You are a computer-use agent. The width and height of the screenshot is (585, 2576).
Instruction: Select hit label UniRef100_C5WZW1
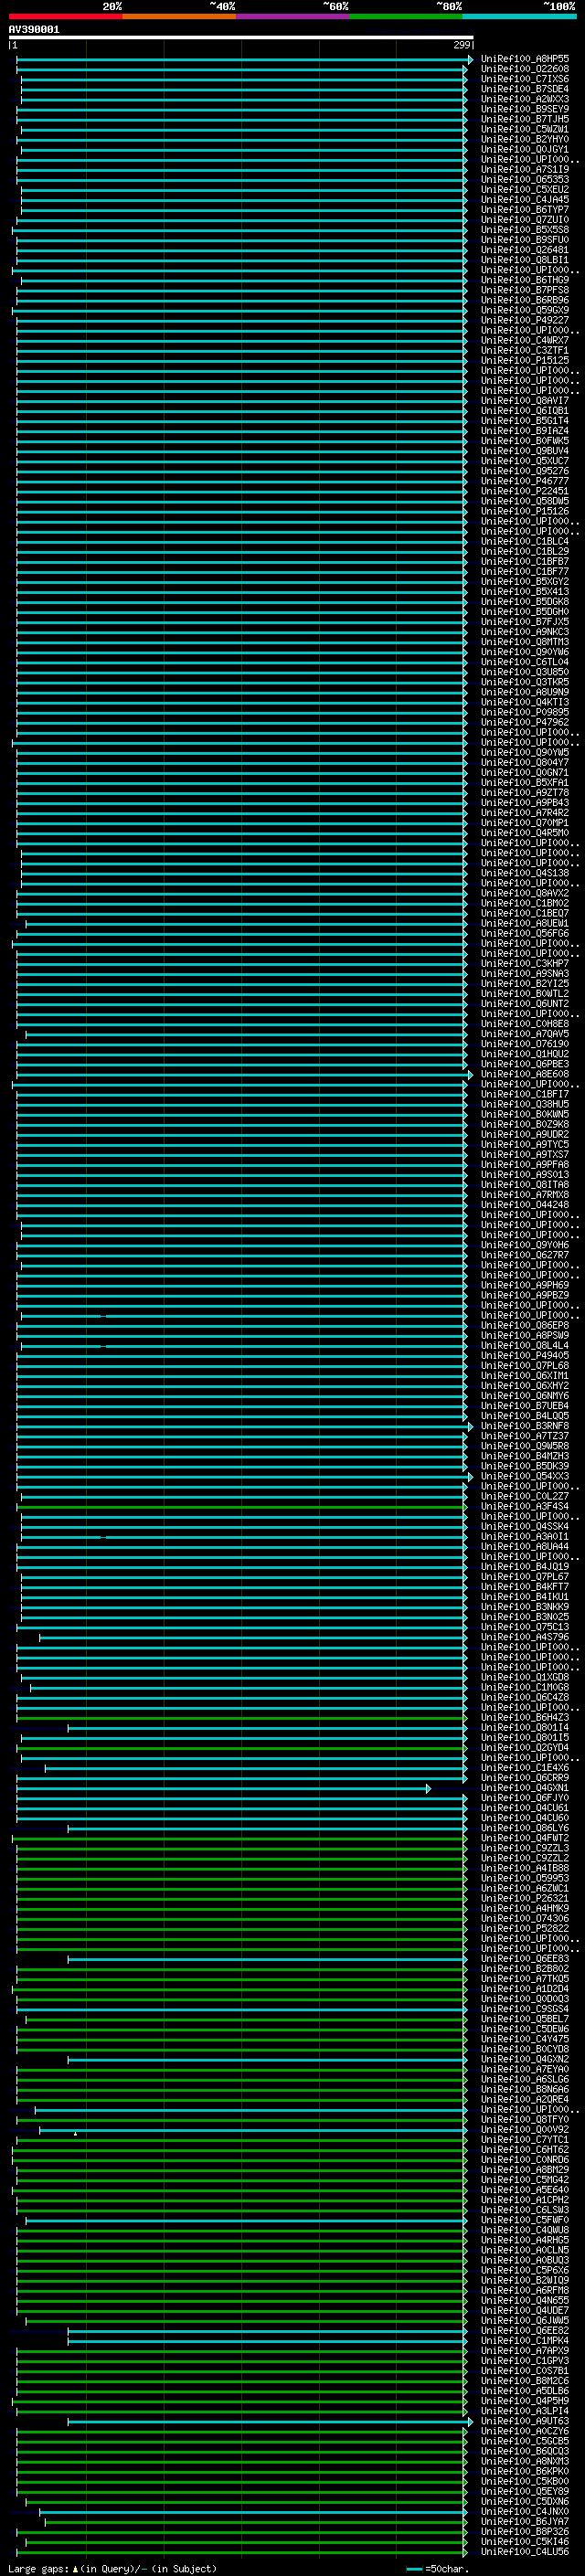click(x=525, y=130)
